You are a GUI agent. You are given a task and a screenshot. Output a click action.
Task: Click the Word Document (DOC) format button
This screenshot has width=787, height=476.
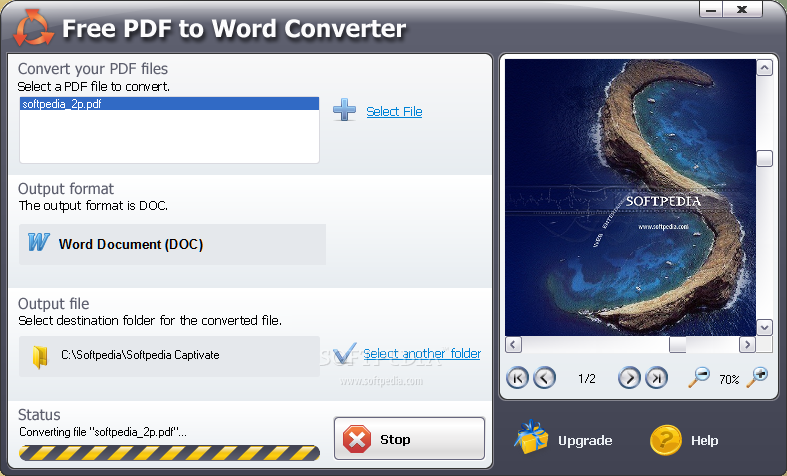coord(172,245)
